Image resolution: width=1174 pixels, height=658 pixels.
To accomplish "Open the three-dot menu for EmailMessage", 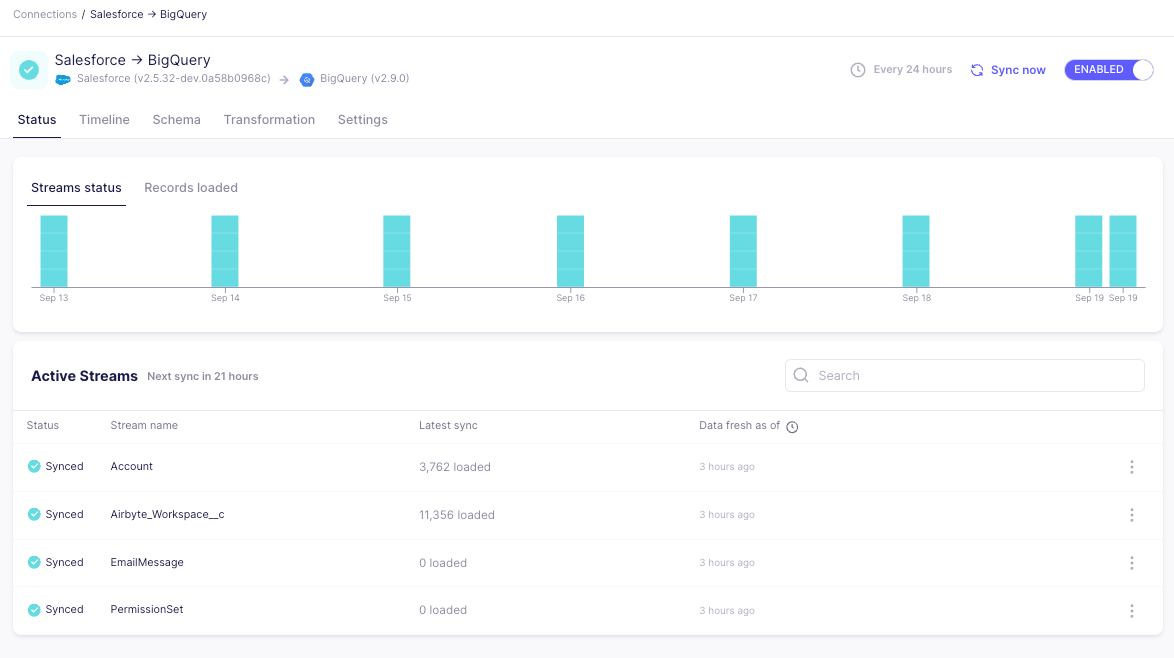I will coord(1131,562).
